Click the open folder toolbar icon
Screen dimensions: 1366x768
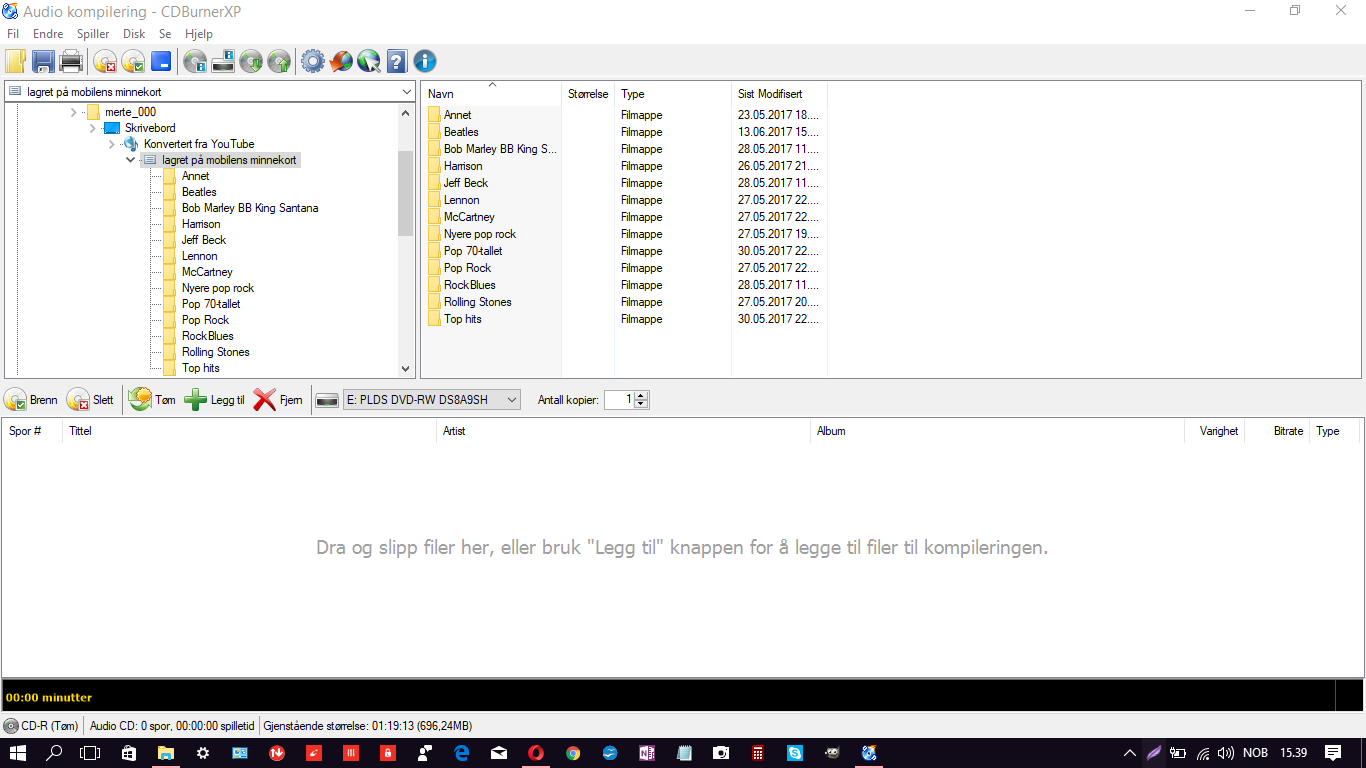[15, 62]
